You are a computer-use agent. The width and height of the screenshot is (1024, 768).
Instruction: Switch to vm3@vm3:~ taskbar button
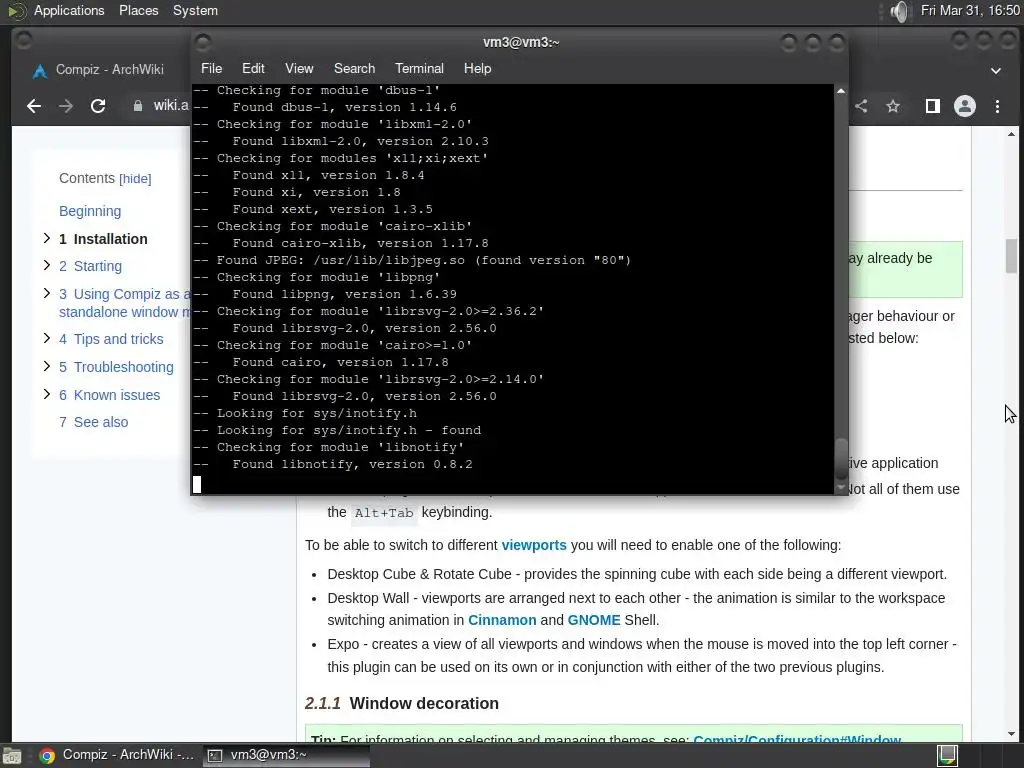click(x=286, y=756)
